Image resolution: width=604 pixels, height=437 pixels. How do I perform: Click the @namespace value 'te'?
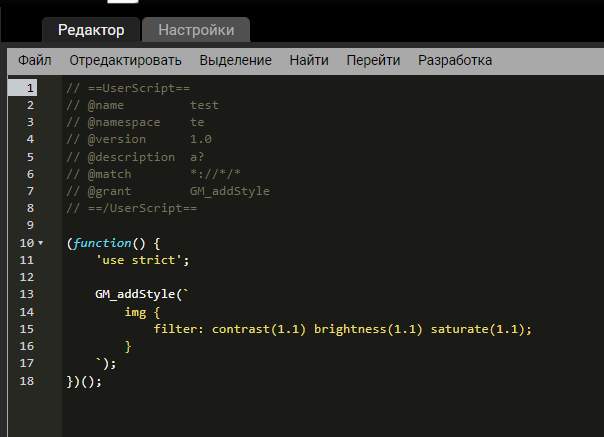(197, 122)
